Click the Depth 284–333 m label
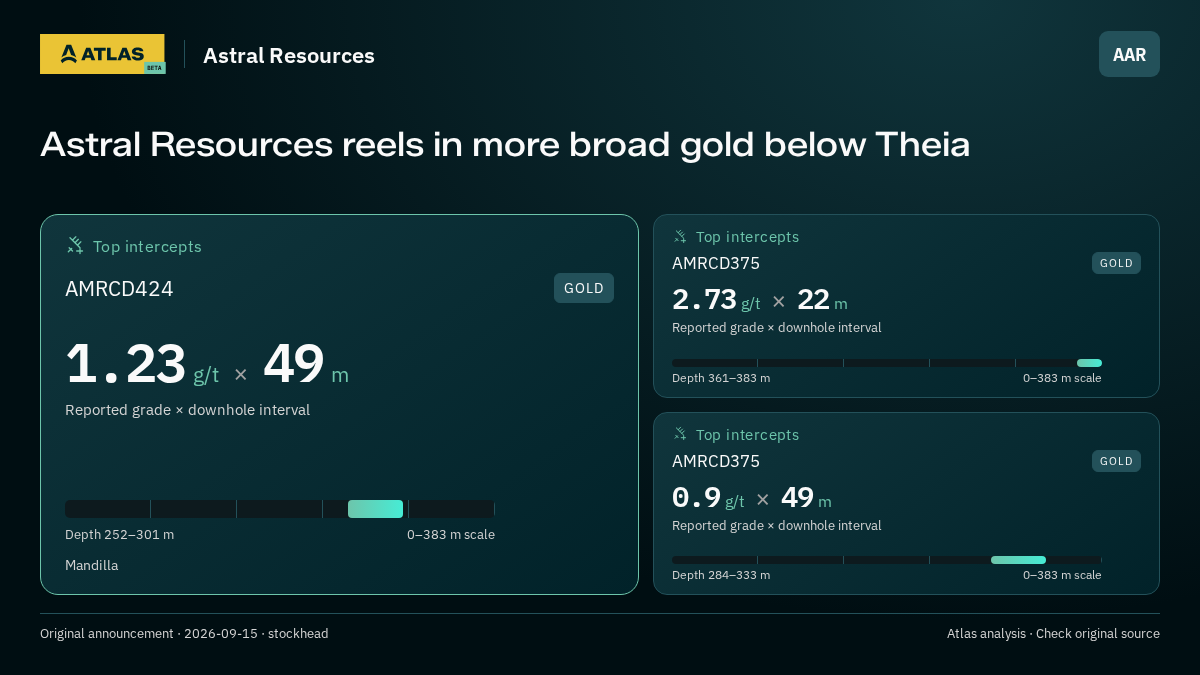 (x=721, y=575)
